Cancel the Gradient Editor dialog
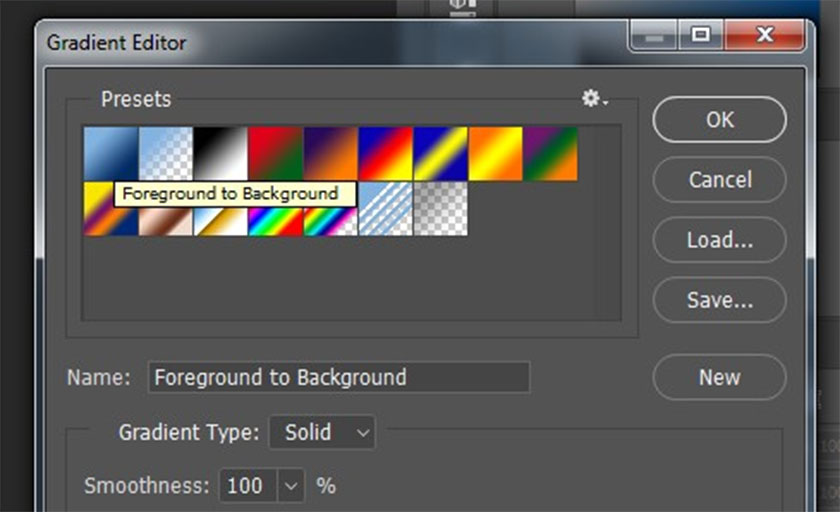This screenshot has height=512, width=840. [719, 179]
